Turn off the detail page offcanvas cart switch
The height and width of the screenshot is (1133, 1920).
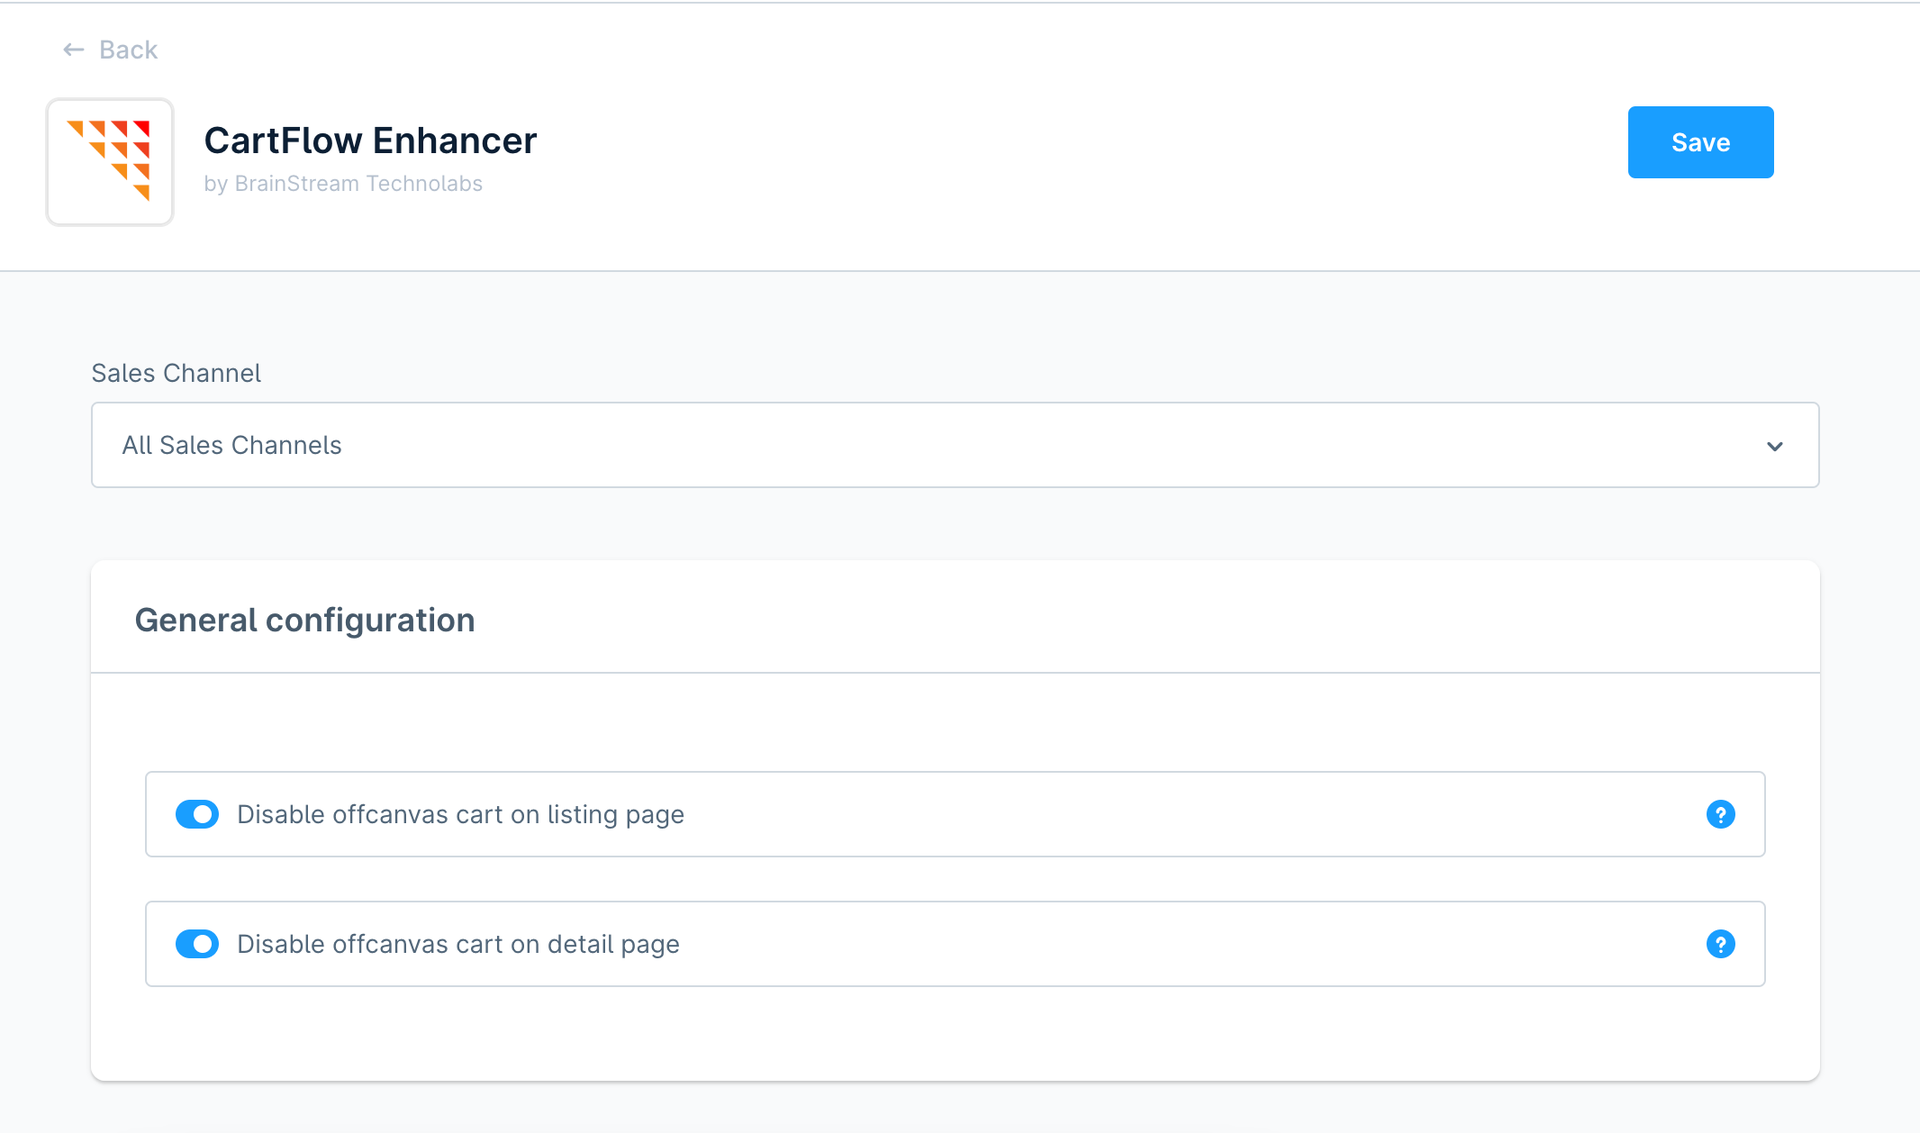click(197, 943)
